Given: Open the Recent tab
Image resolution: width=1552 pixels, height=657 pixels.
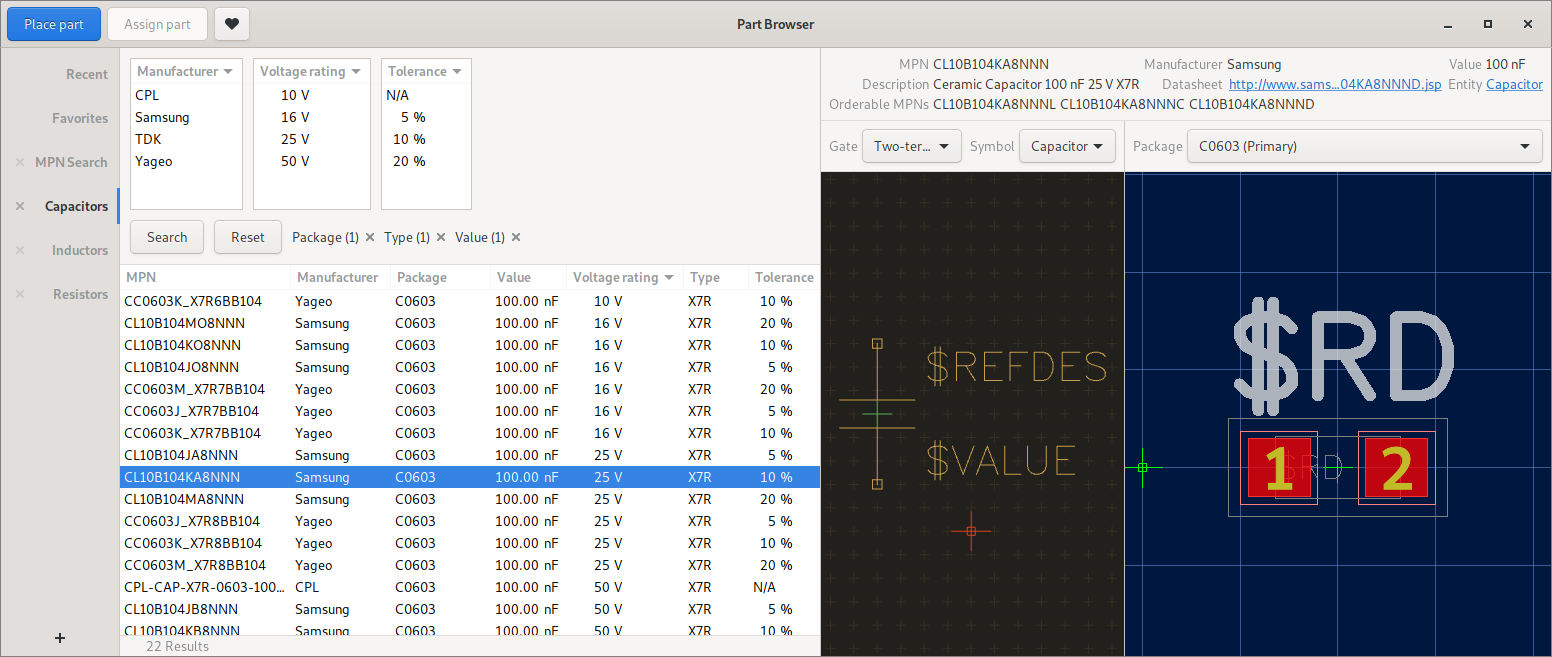Looking at the screenshot, I should (87, 74).
